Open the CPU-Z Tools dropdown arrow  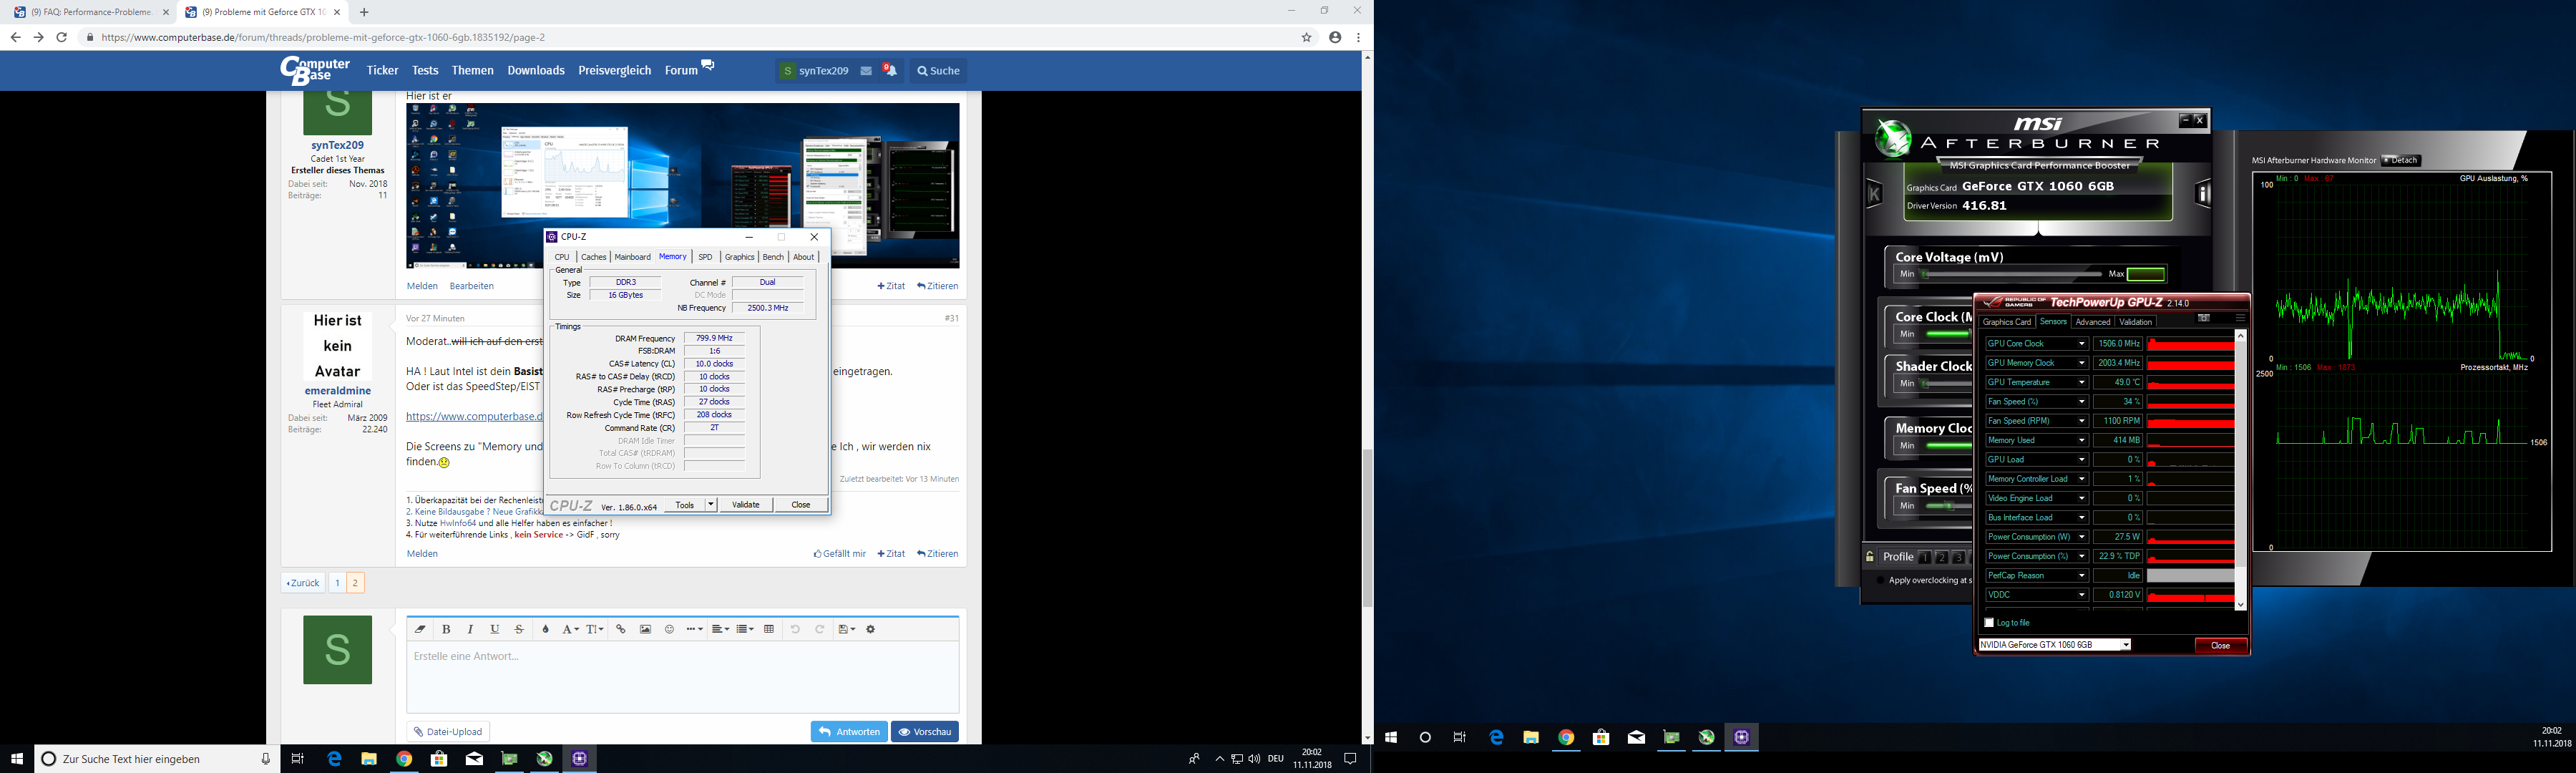pos(710,505)
